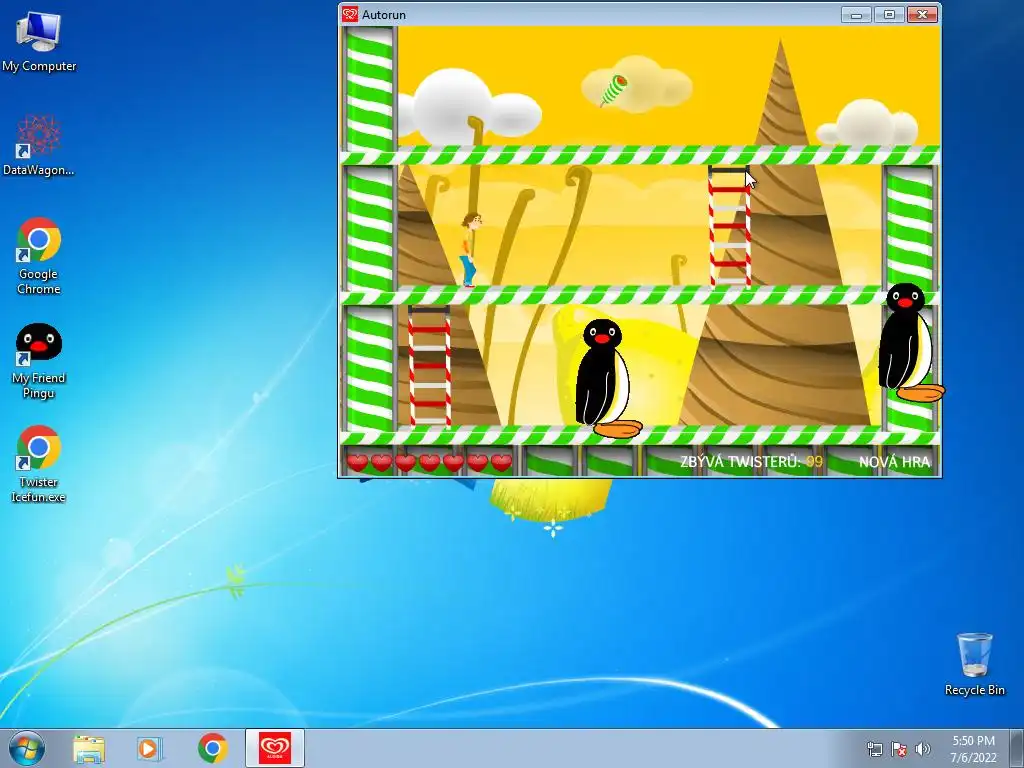Open the Windows Start orb

27,748
